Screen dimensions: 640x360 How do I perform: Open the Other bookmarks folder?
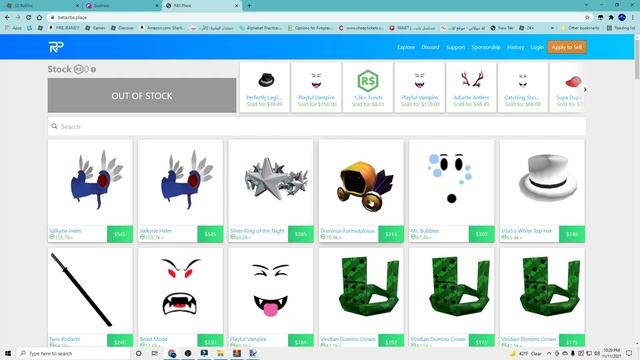pyautogui.click(x=580, y=28)
